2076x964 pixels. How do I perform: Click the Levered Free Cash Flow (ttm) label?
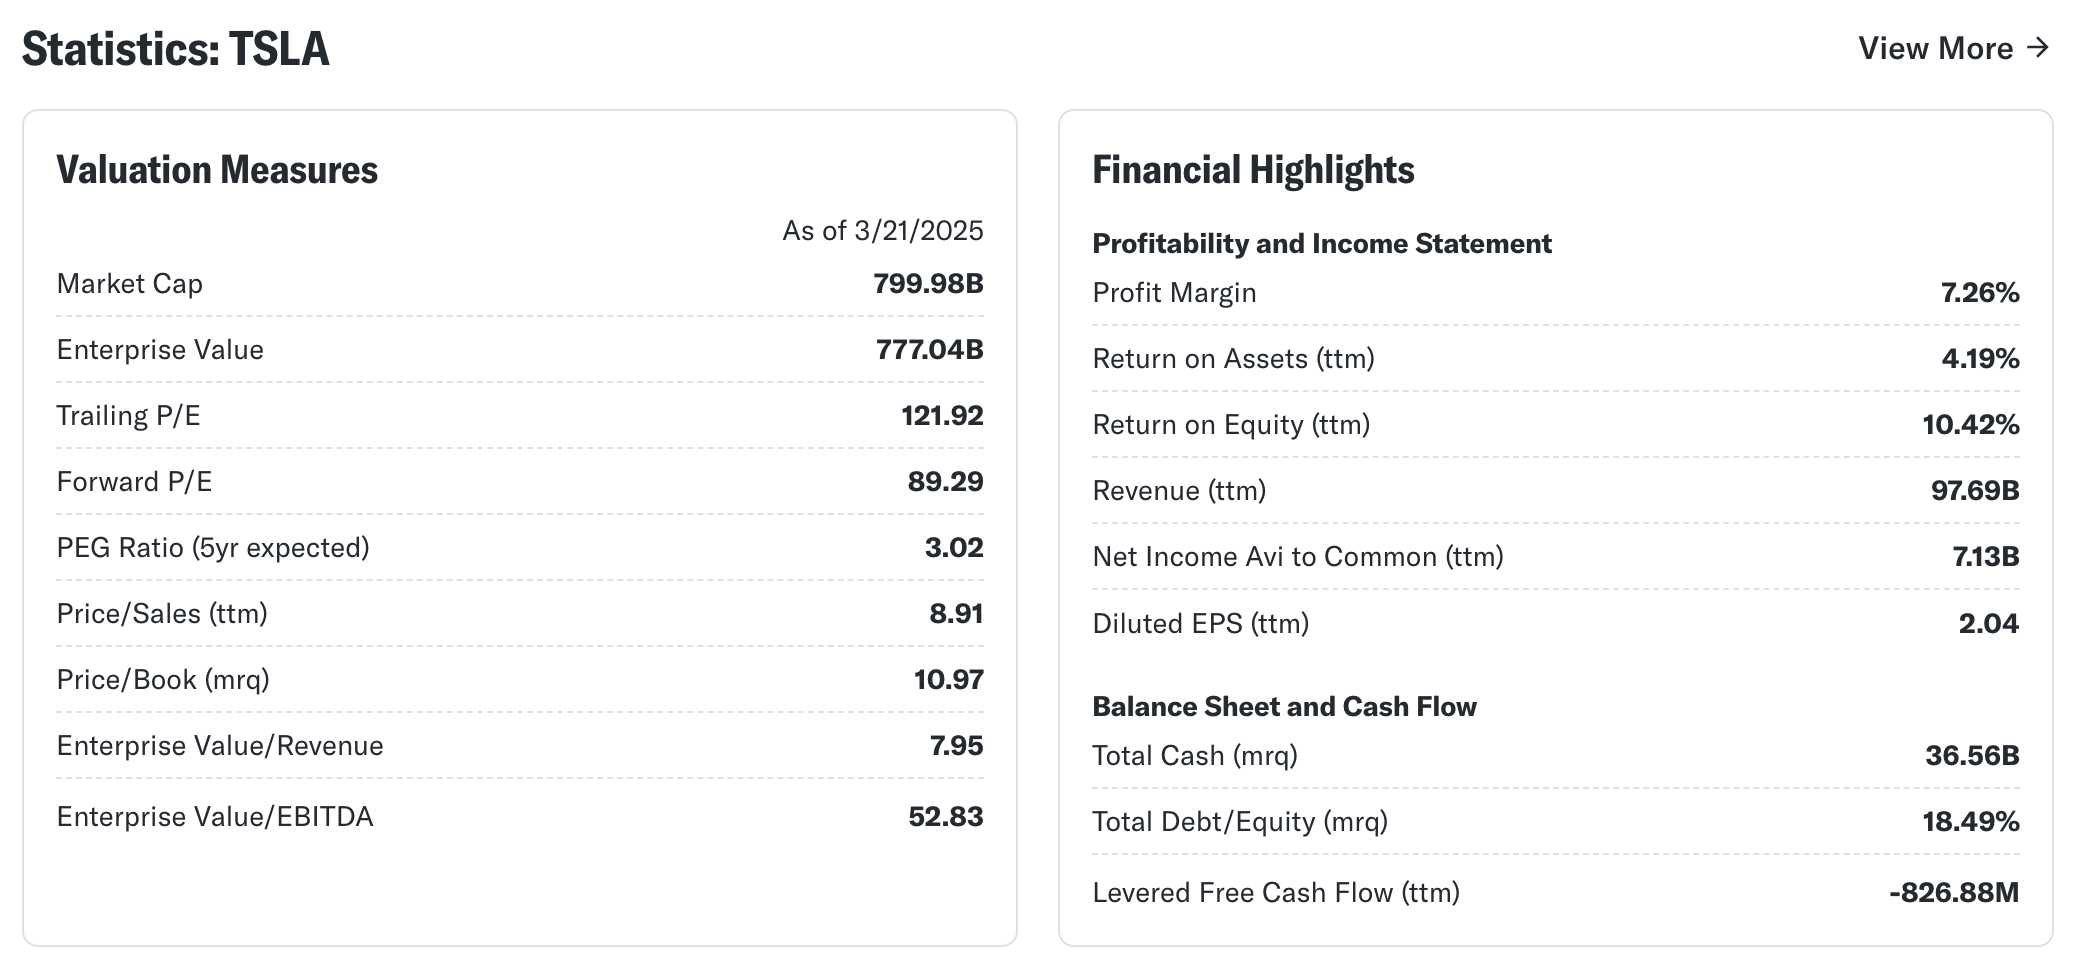[1276, 893]
